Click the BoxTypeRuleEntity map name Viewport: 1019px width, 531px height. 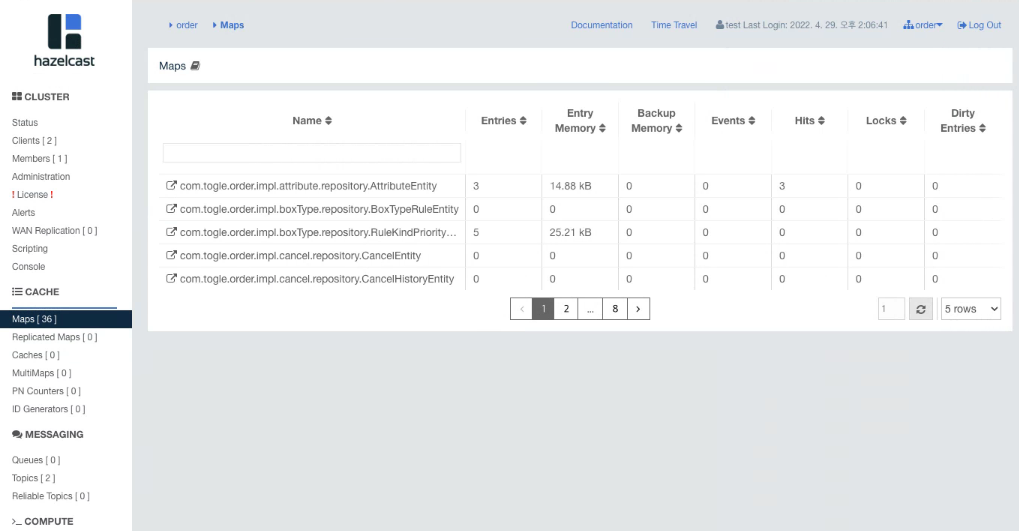coord(319,209)
